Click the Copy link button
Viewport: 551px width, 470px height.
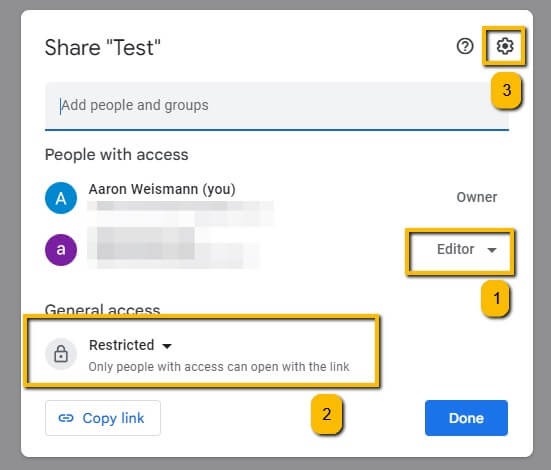(x=103, y=418)
